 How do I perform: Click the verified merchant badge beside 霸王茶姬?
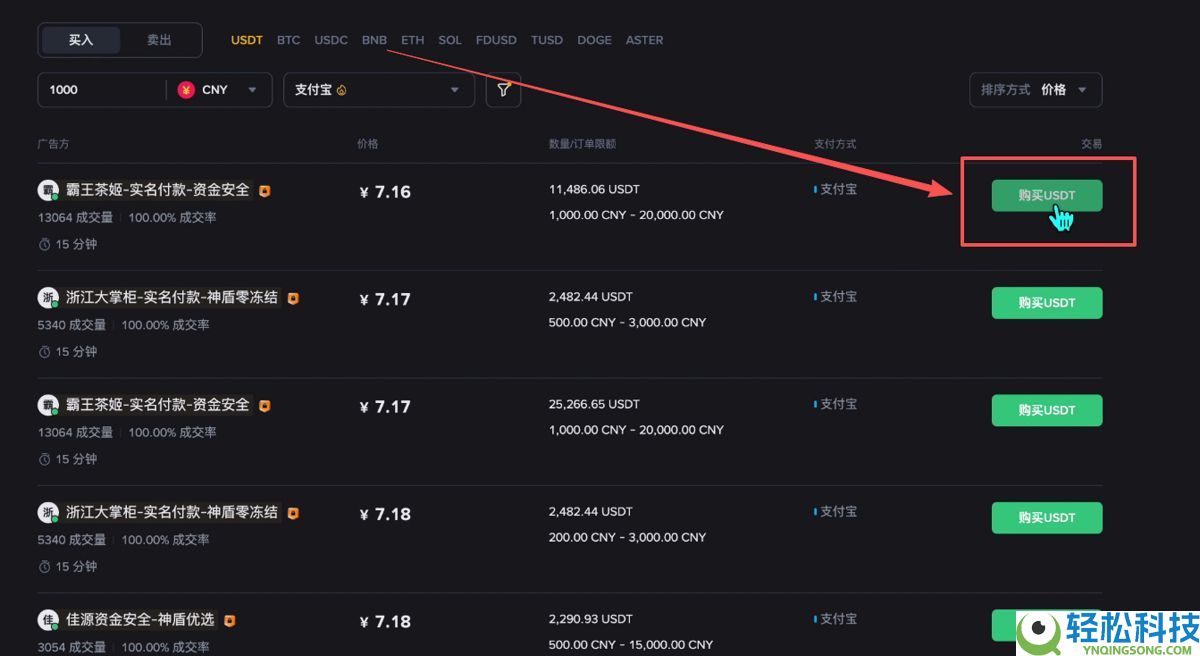pyautogui.click(x=264, y=189)
